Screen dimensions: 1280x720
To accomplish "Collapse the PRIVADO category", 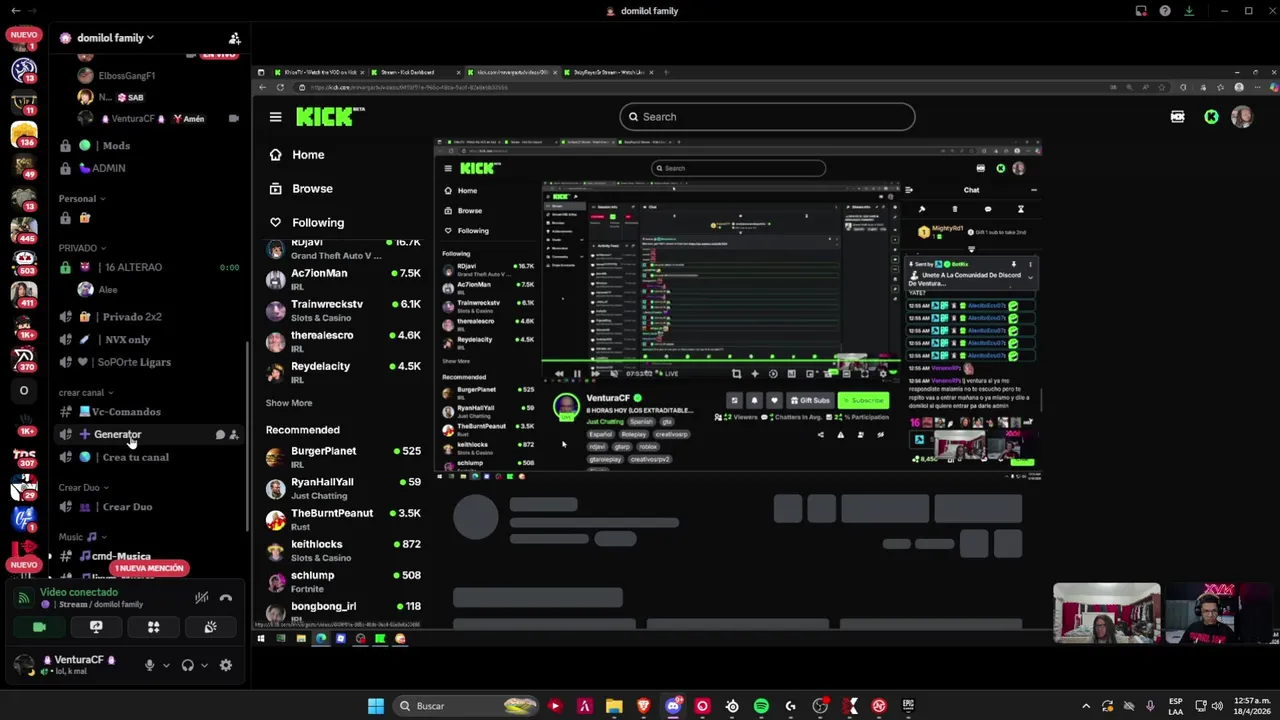I will (83, 248).
